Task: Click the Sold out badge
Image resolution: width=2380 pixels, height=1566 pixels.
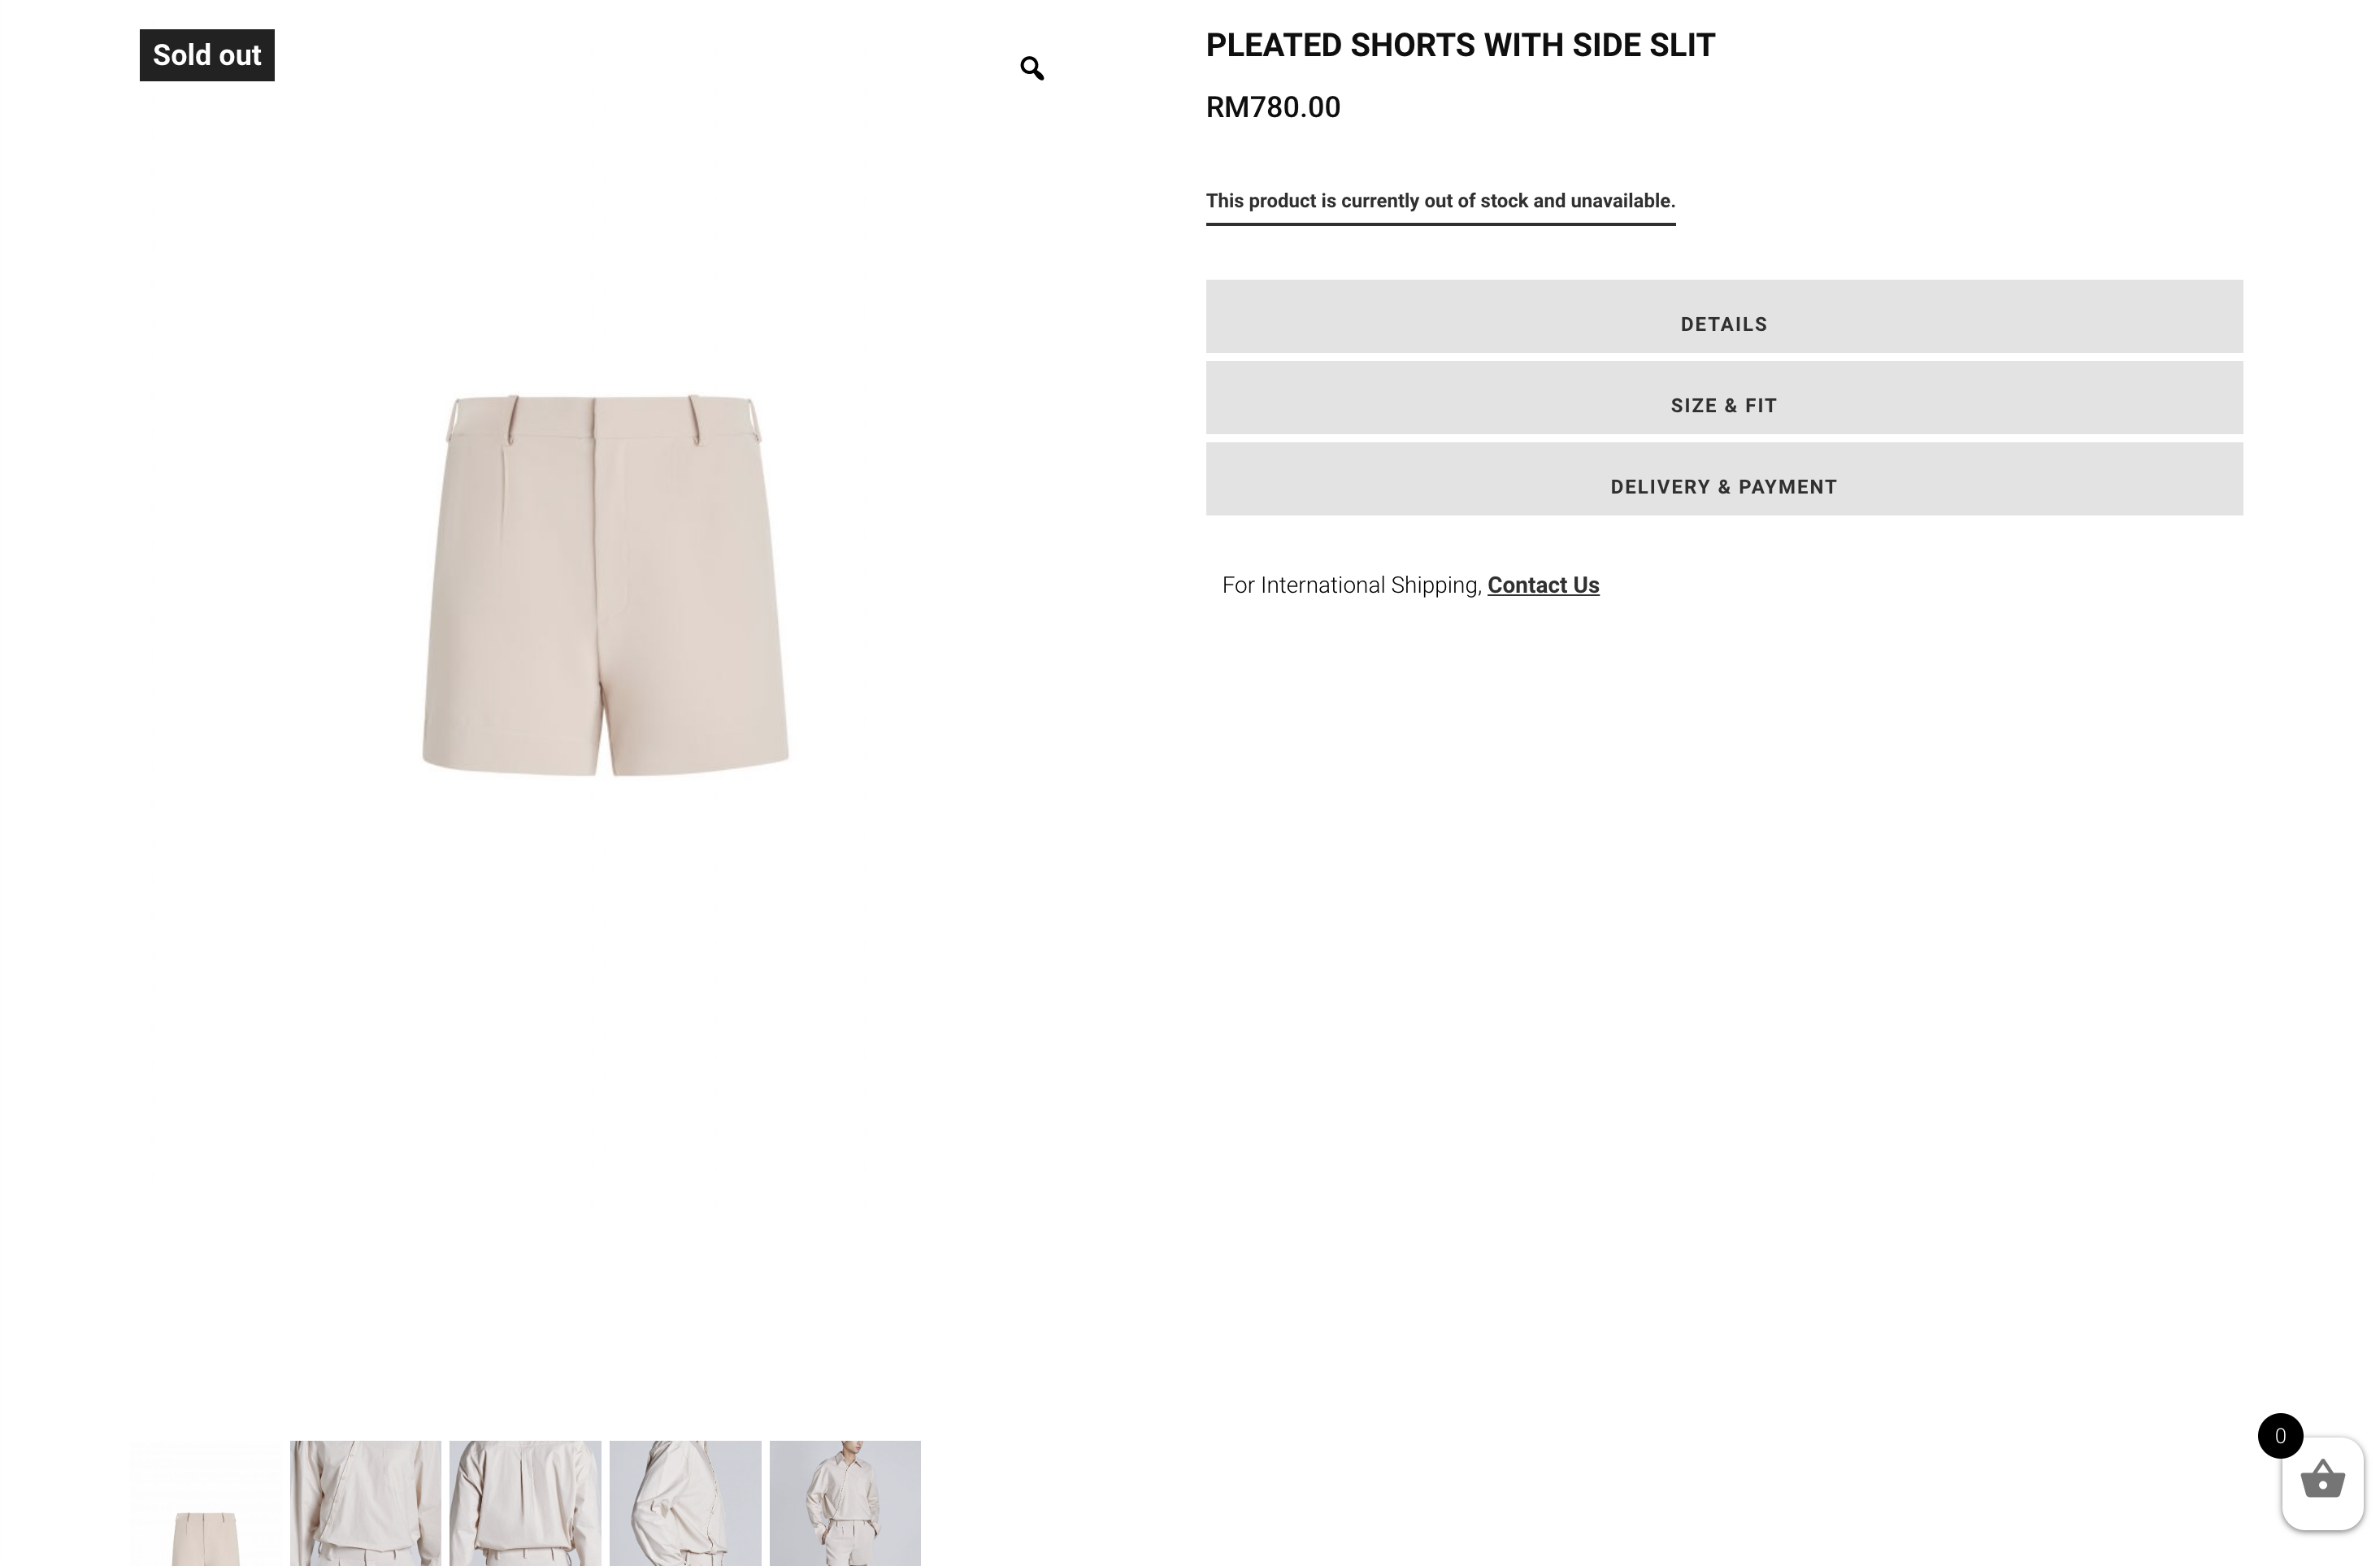Action: click(207, 55)
